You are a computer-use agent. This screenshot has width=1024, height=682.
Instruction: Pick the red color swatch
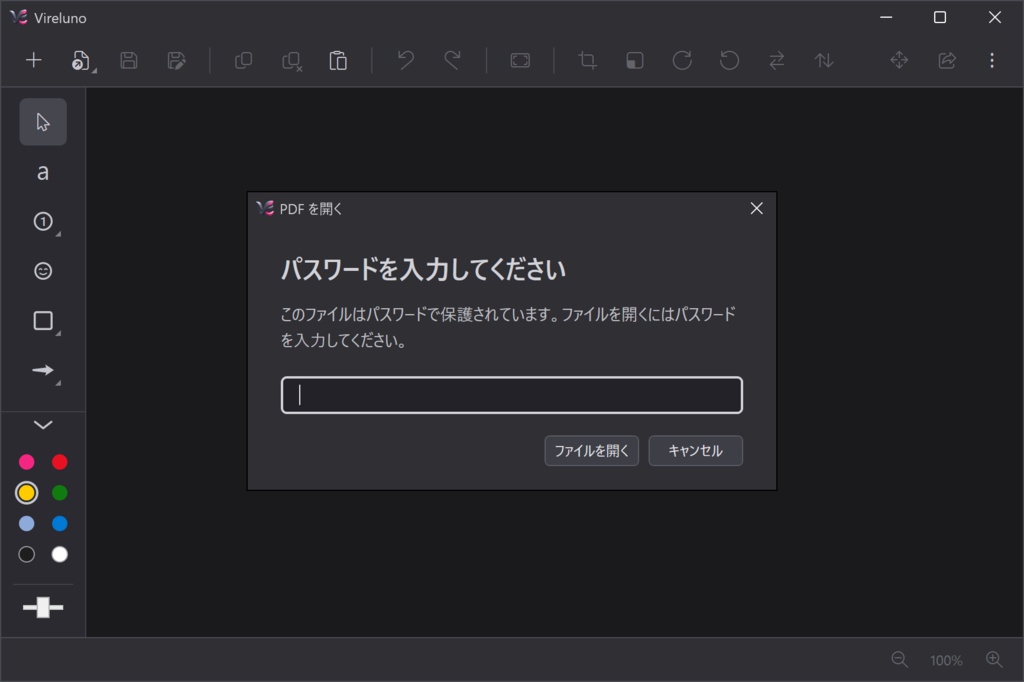click(59, 462)
